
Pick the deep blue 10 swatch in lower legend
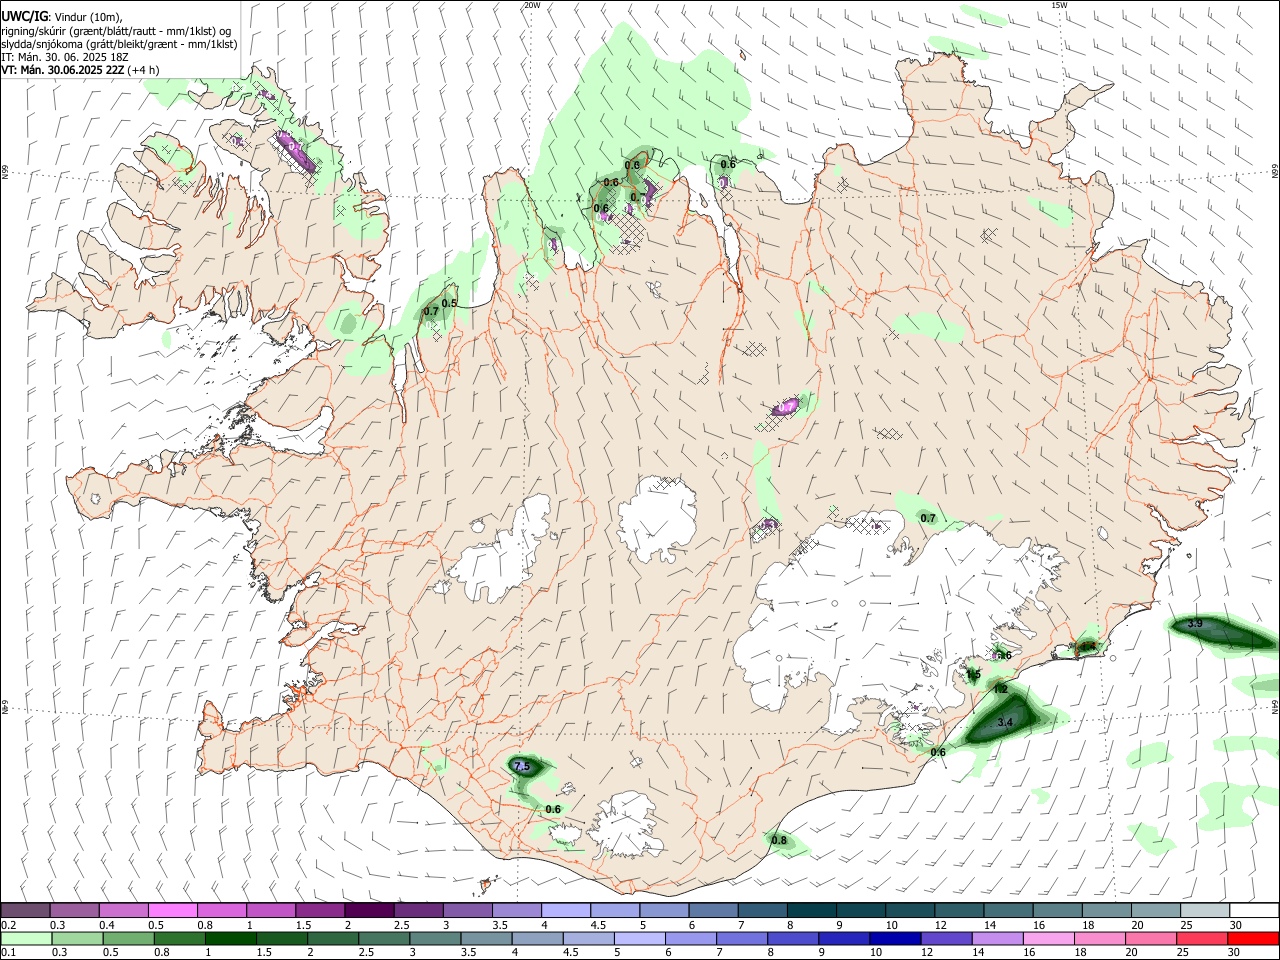(x=894, y=939)
